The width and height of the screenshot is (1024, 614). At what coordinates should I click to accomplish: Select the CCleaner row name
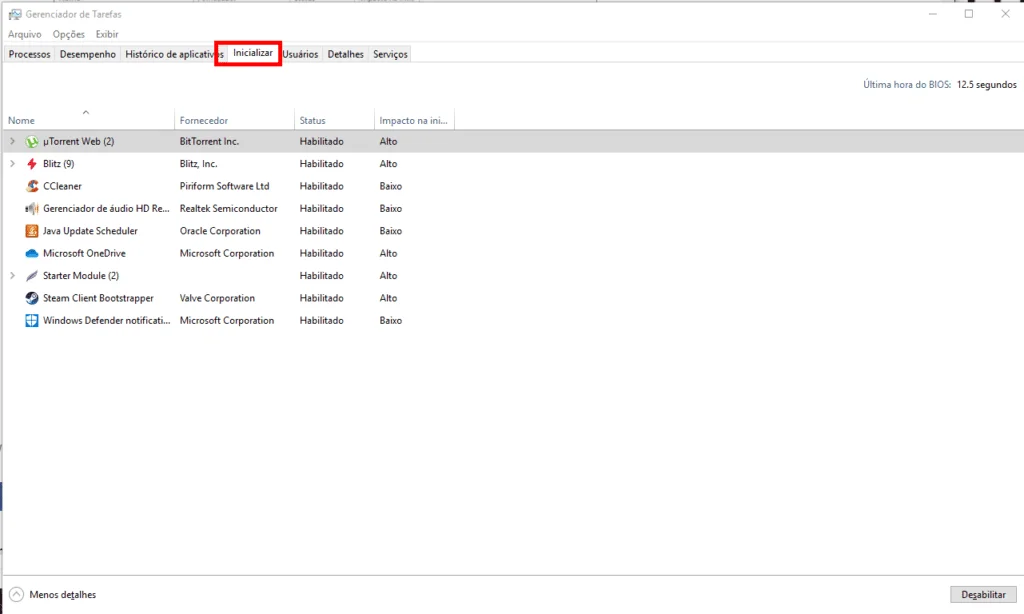(x=62, y=186)
